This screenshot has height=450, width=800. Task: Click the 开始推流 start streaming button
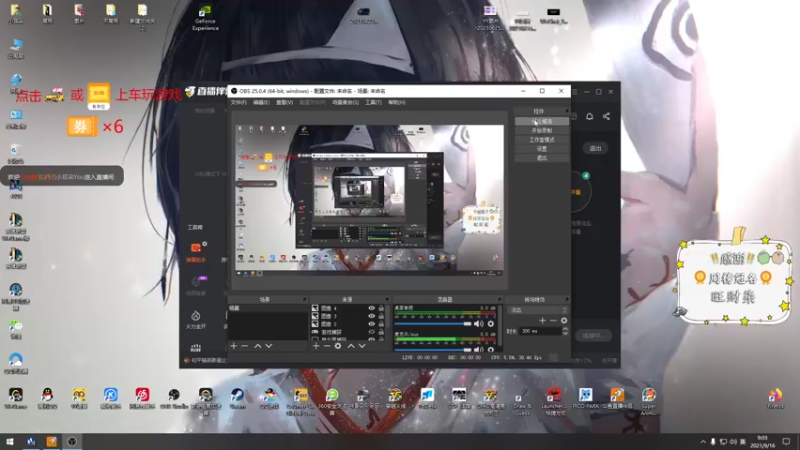tap(542, 121)
